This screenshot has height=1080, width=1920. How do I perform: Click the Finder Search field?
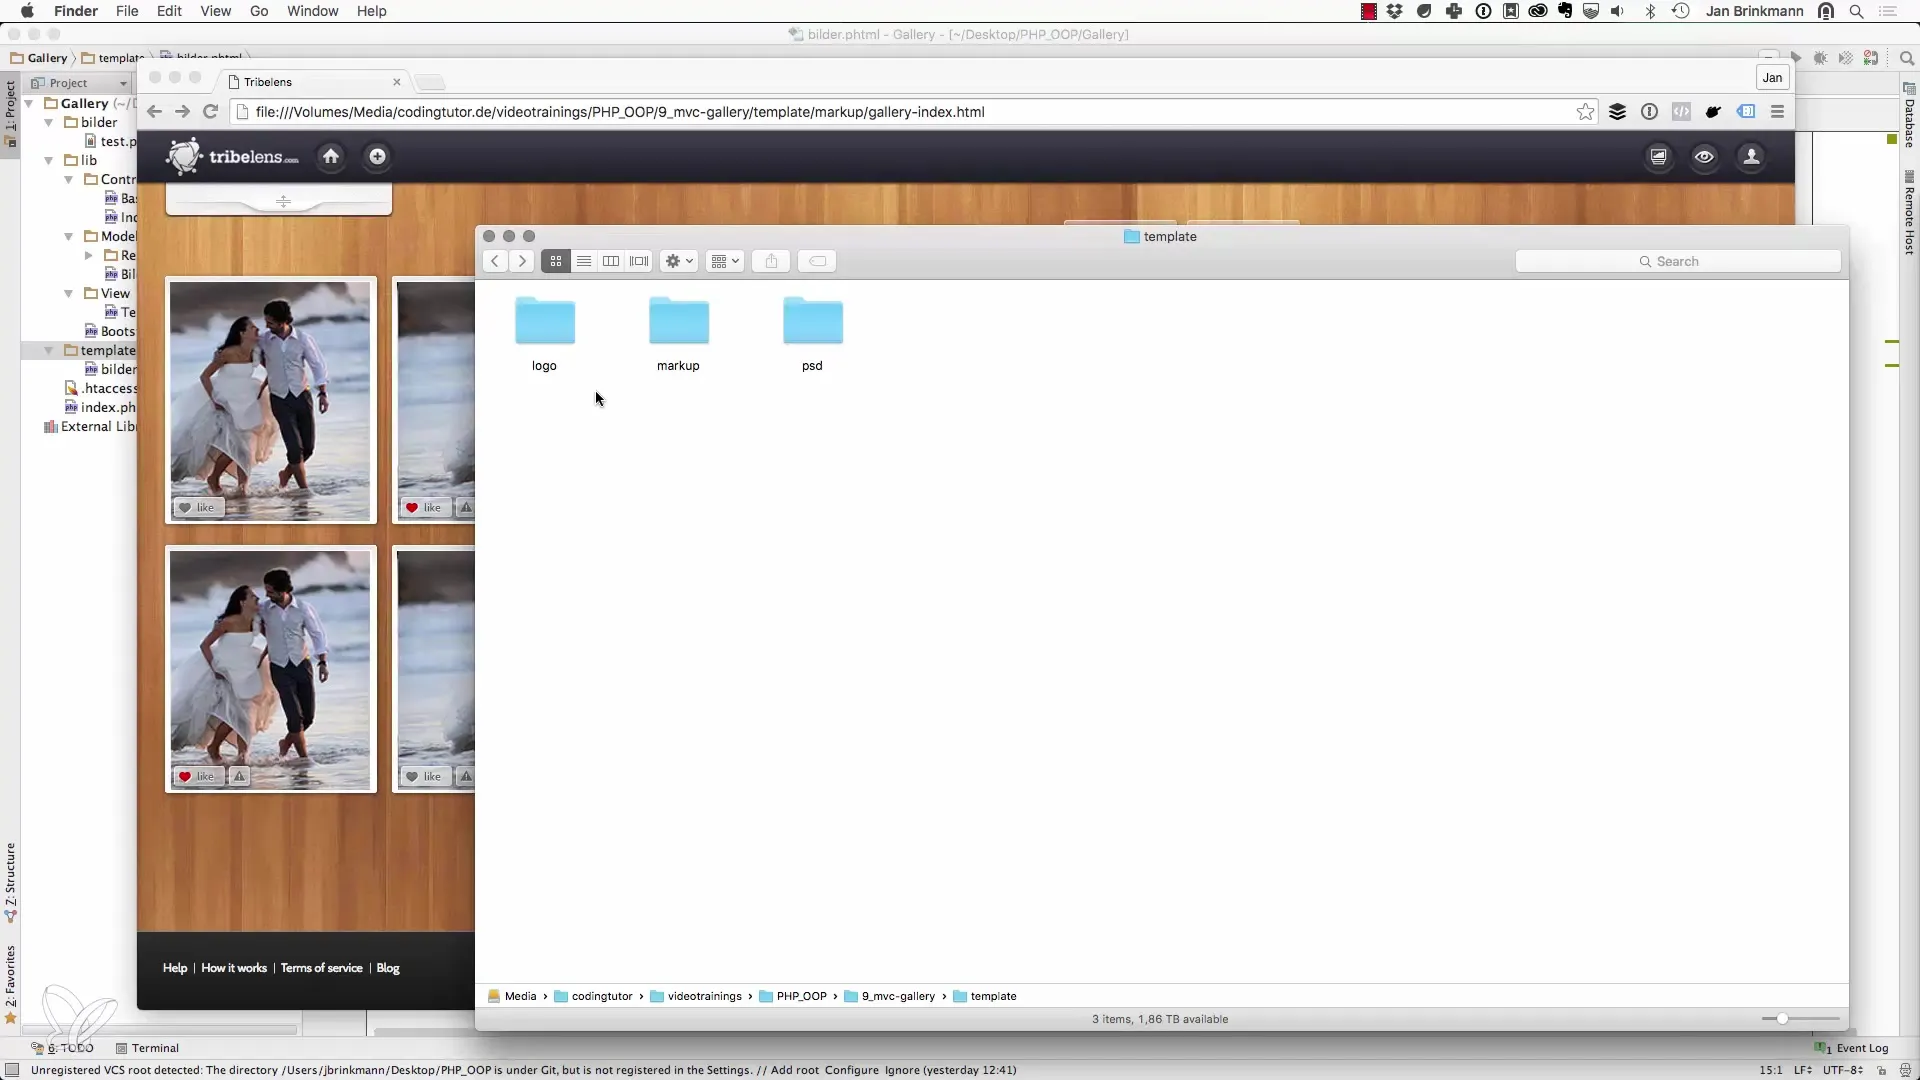point(1678,261)
